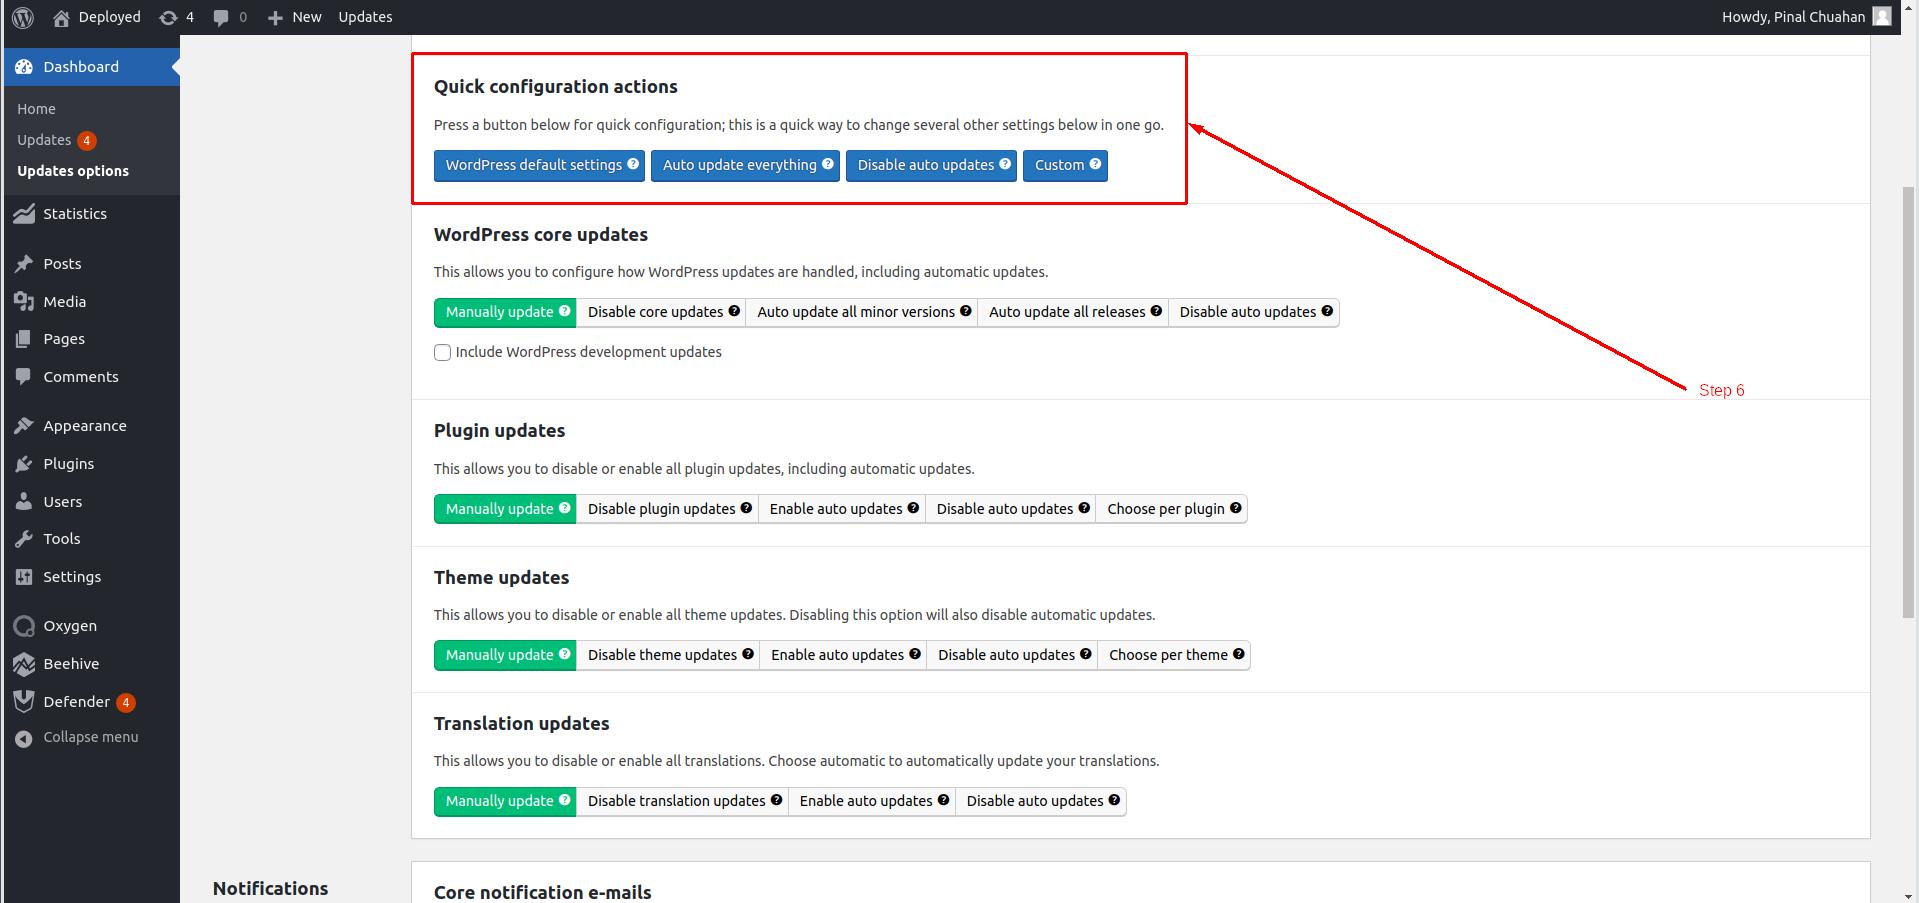Image resolution: width=1919 pixels, height=903 pixels.
Task: Click help icon next to Disable core updates
Action: [x=734, y=311]
